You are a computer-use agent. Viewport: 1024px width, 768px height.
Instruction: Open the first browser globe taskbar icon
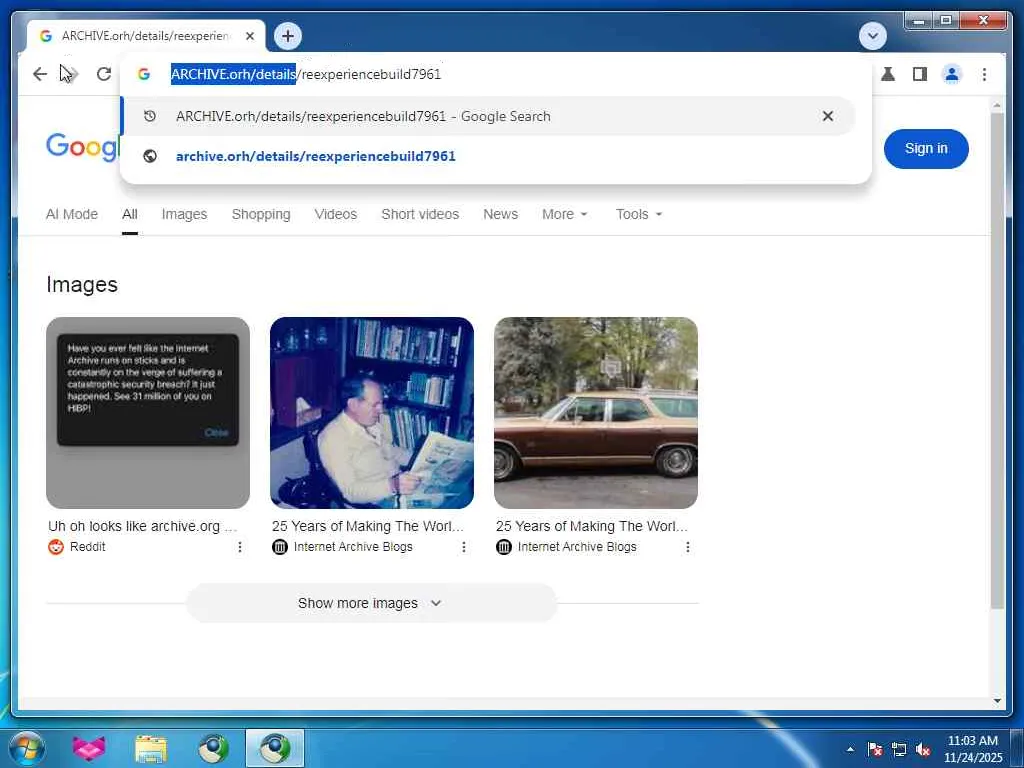click(x=213, y=748)
